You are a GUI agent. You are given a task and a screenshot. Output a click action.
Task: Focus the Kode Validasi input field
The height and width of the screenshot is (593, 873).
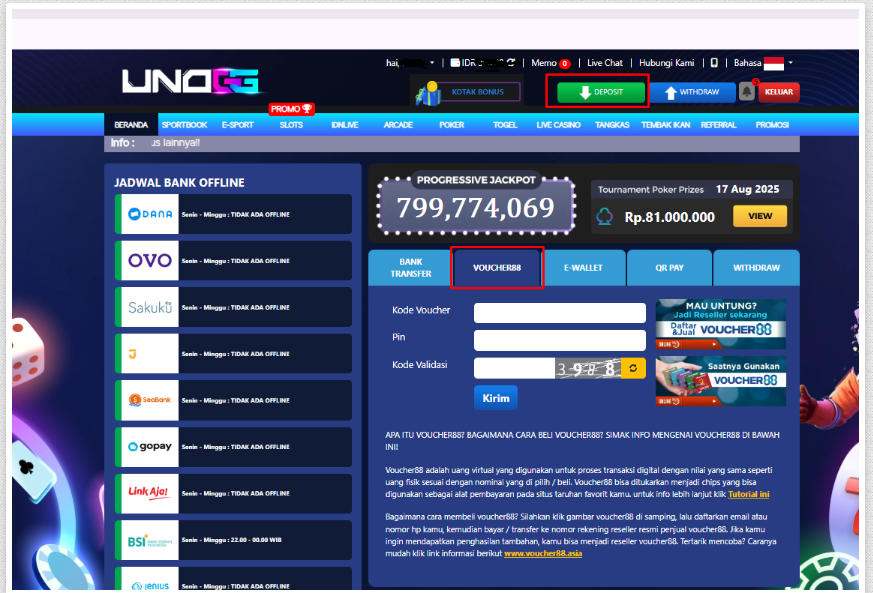(514, 368)
